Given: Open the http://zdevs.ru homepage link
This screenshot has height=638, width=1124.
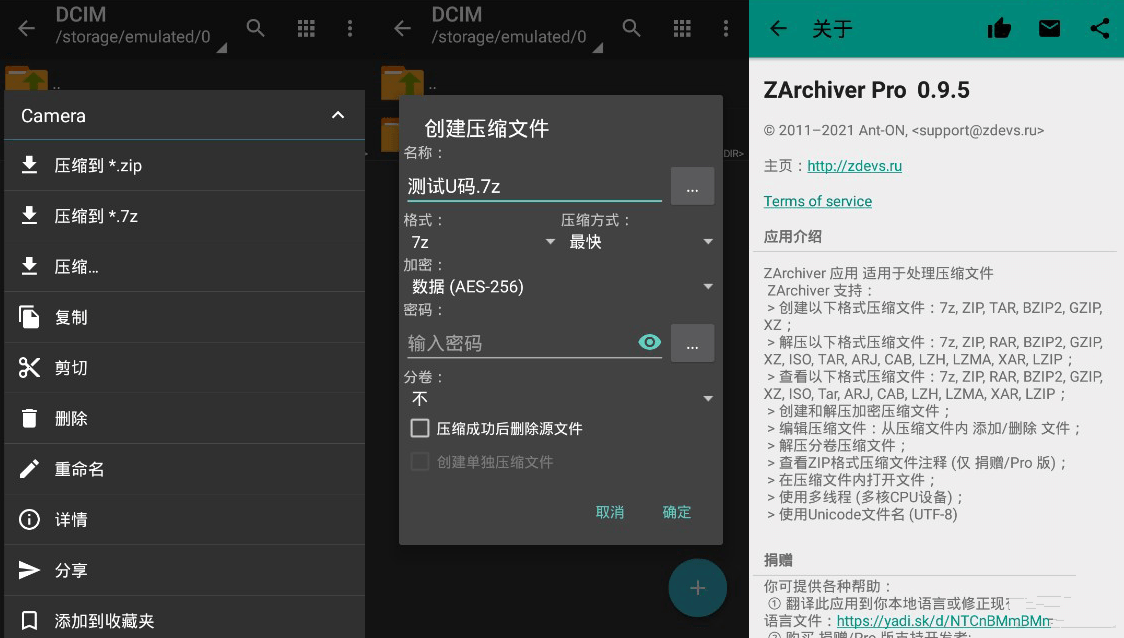Looking at the screenshot, I should click(x=854, y=166).
